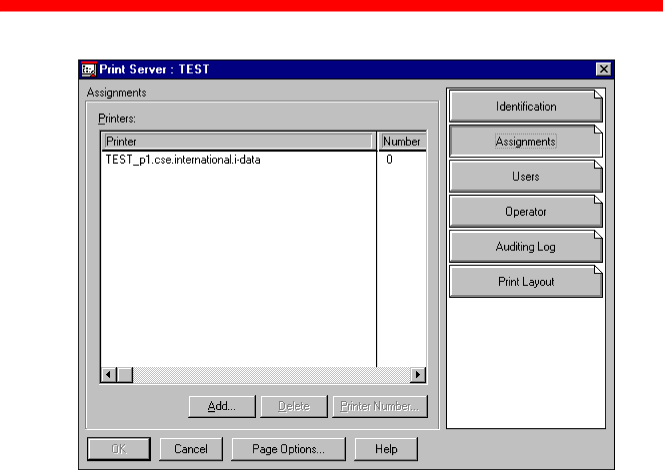This screenshot has height=470, width=663.
Task: Open the Help button
Action: click(386, 449)
